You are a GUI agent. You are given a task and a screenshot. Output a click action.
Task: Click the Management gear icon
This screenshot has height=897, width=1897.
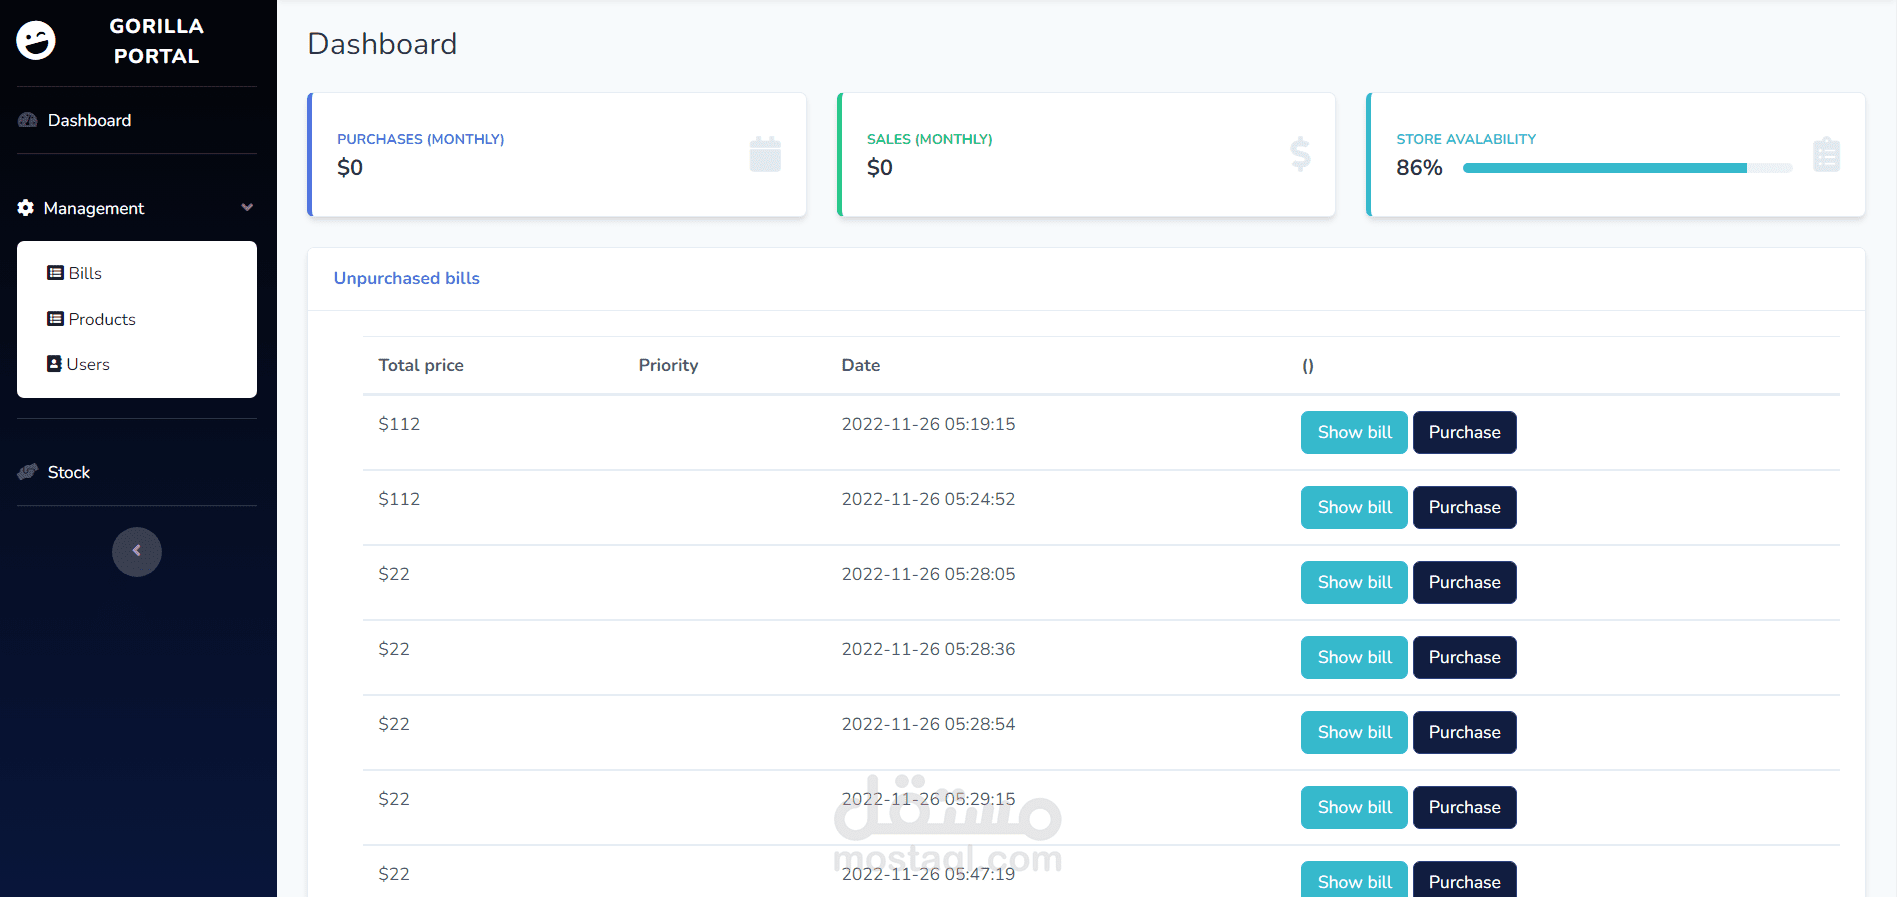[x=26, y=208]
